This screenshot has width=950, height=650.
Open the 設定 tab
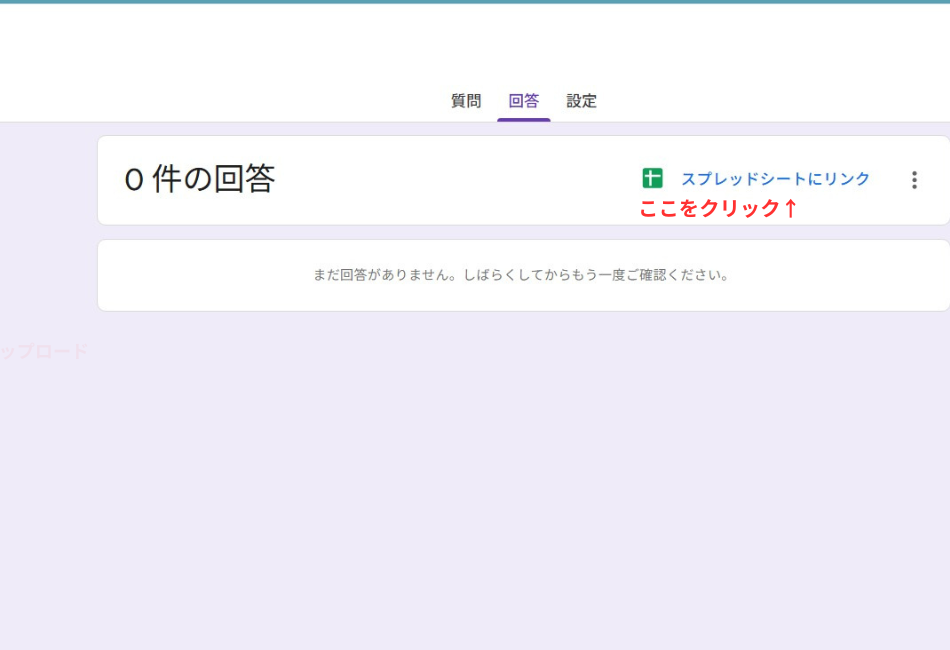pyautogui.click(x=581, y=101)
